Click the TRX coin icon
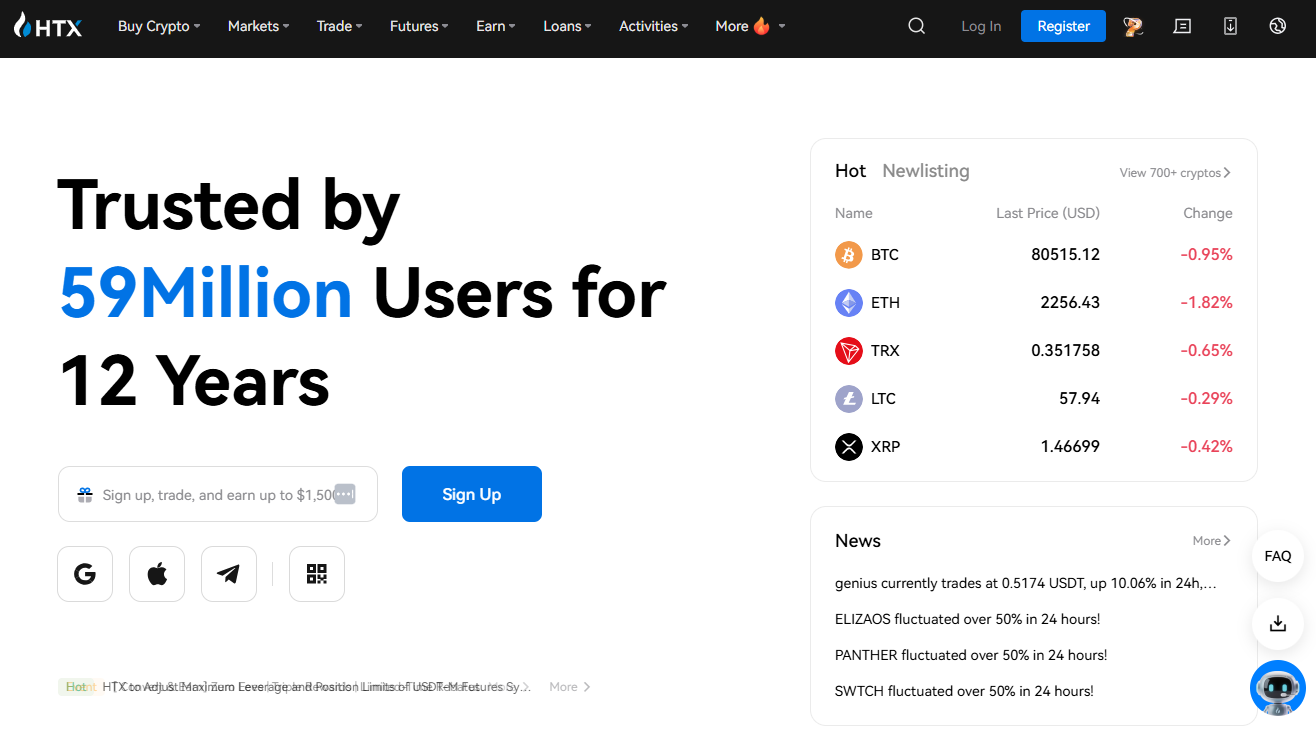This screenshot has height=731, width=1316. click(848, 351)
